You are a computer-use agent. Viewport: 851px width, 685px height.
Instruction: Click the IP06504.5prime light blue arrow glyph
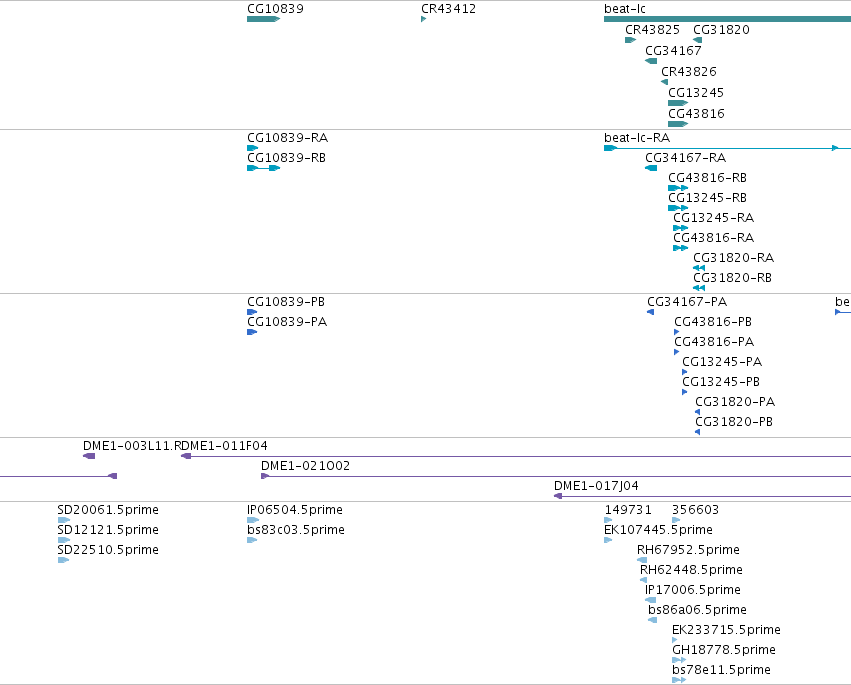coord(253,520)
